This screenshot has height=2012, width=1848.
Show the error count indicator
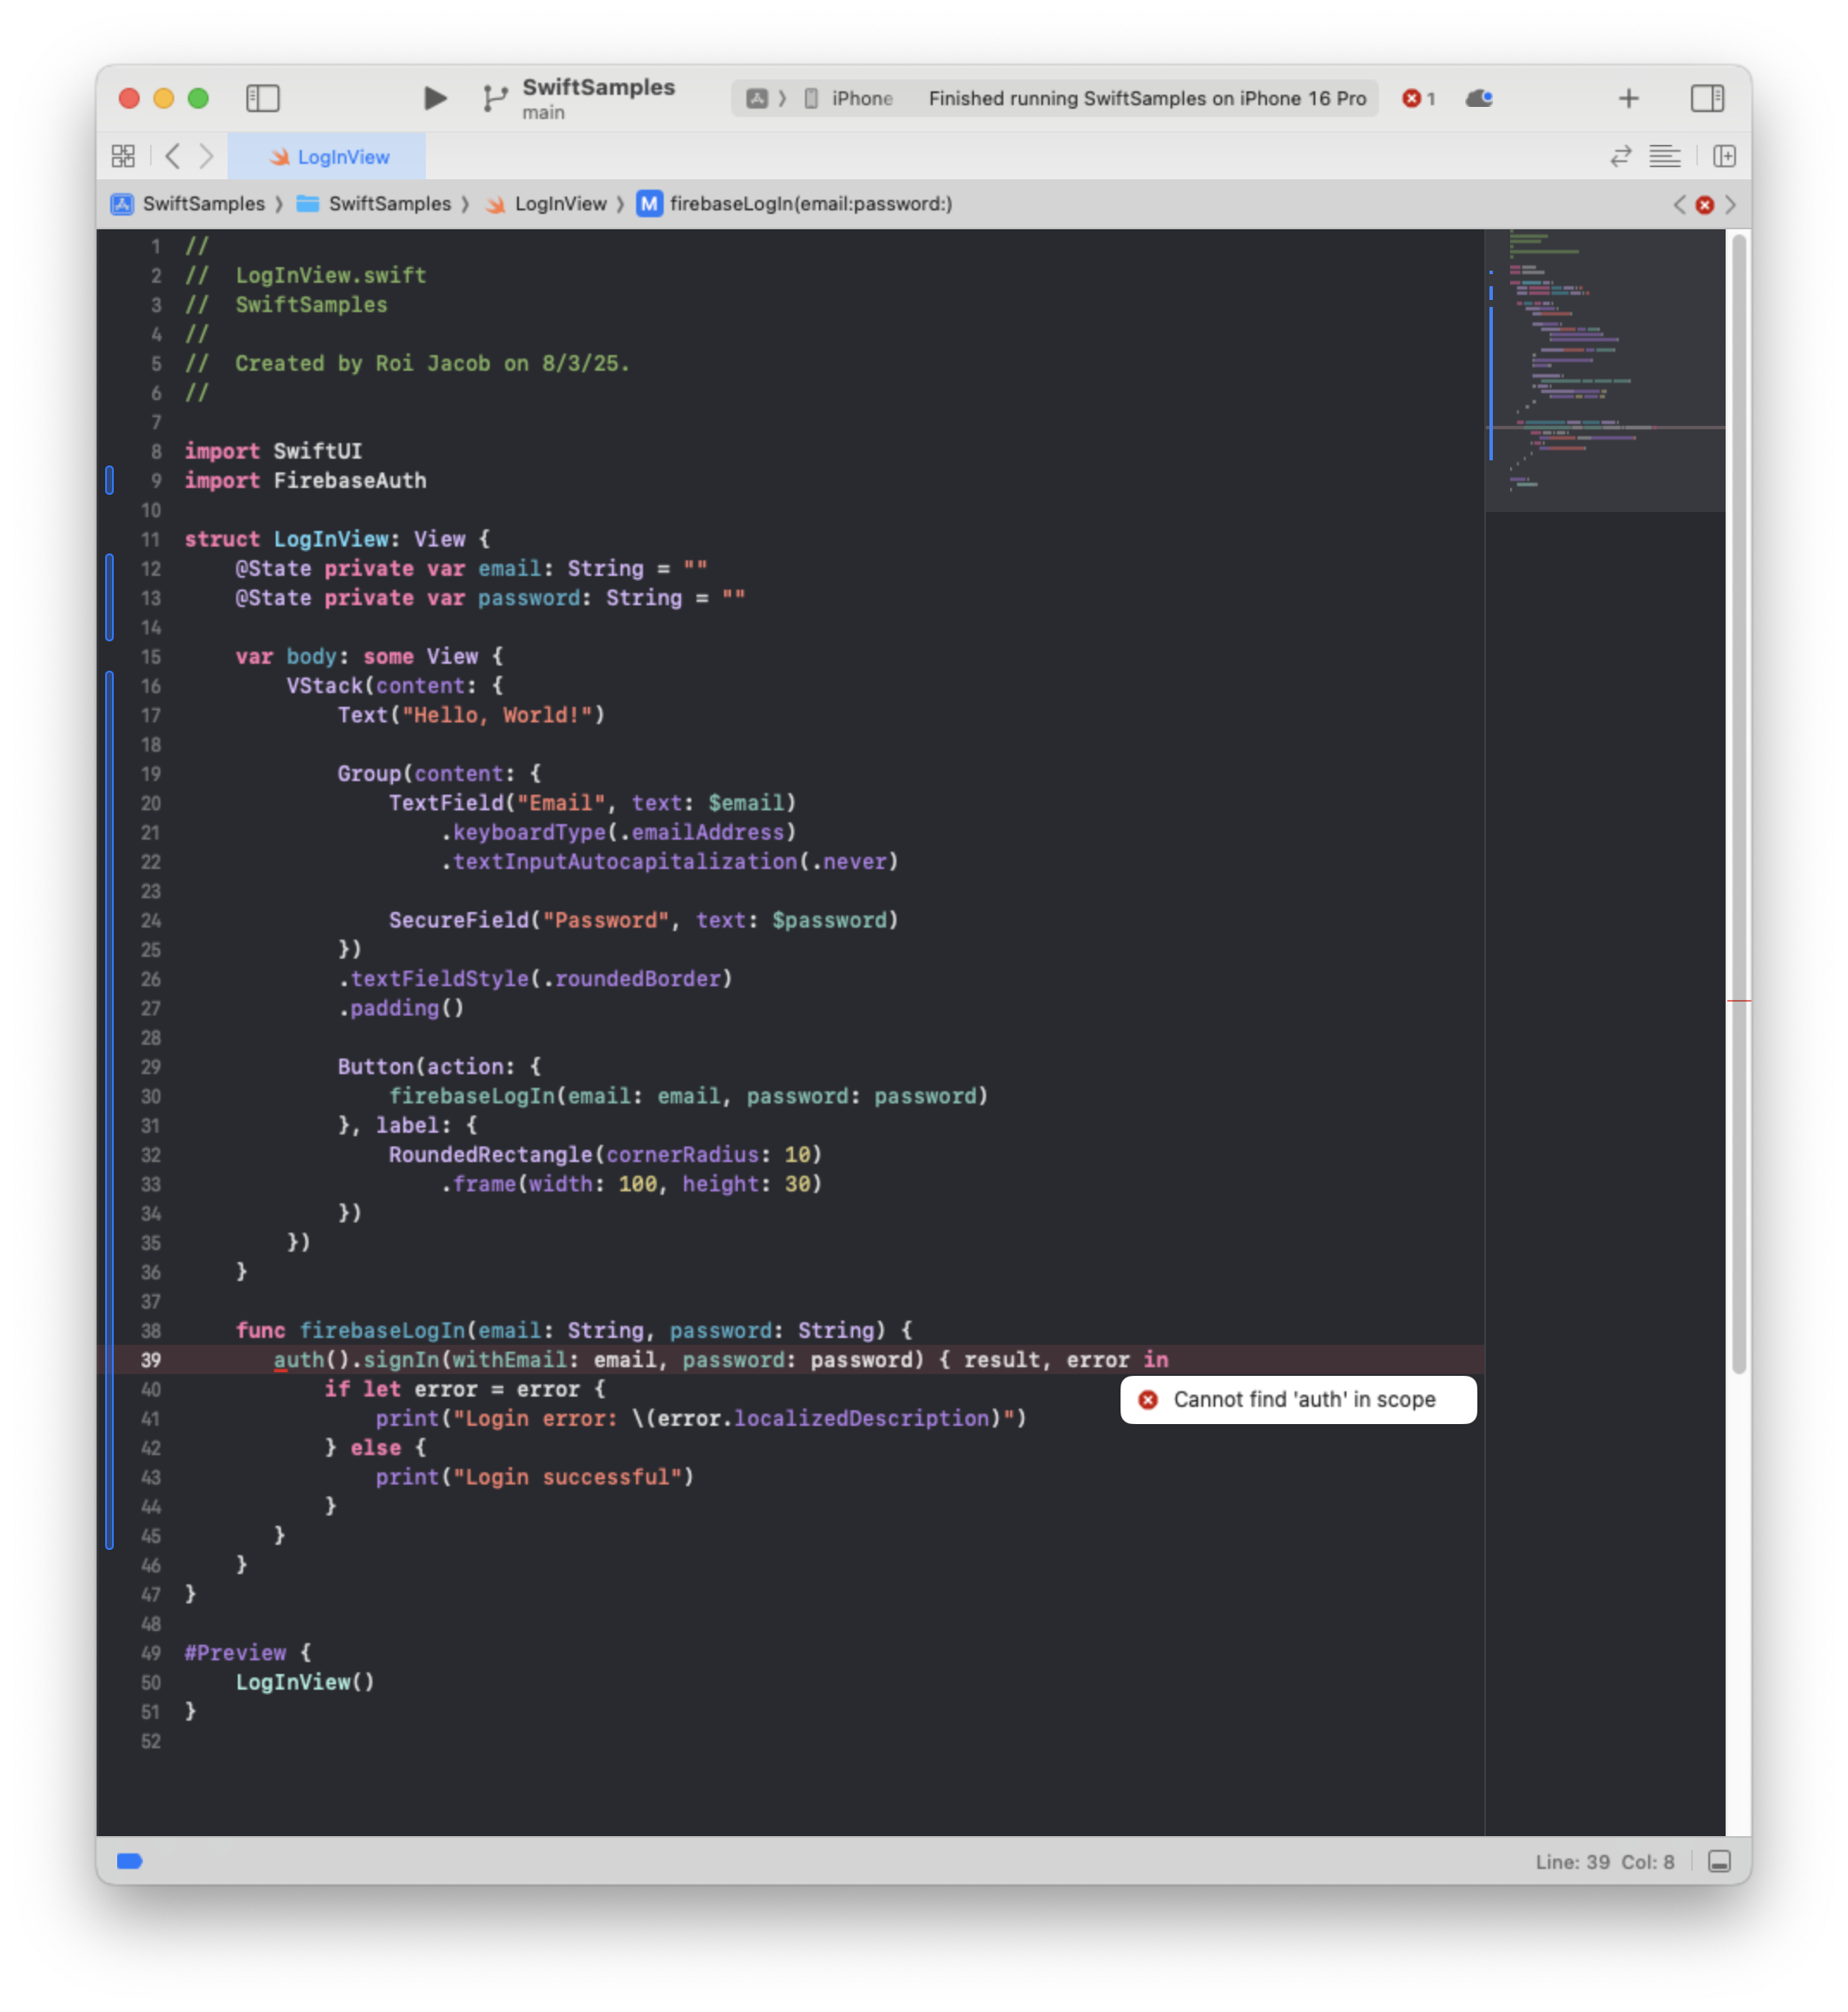[x=1419, y=98]
